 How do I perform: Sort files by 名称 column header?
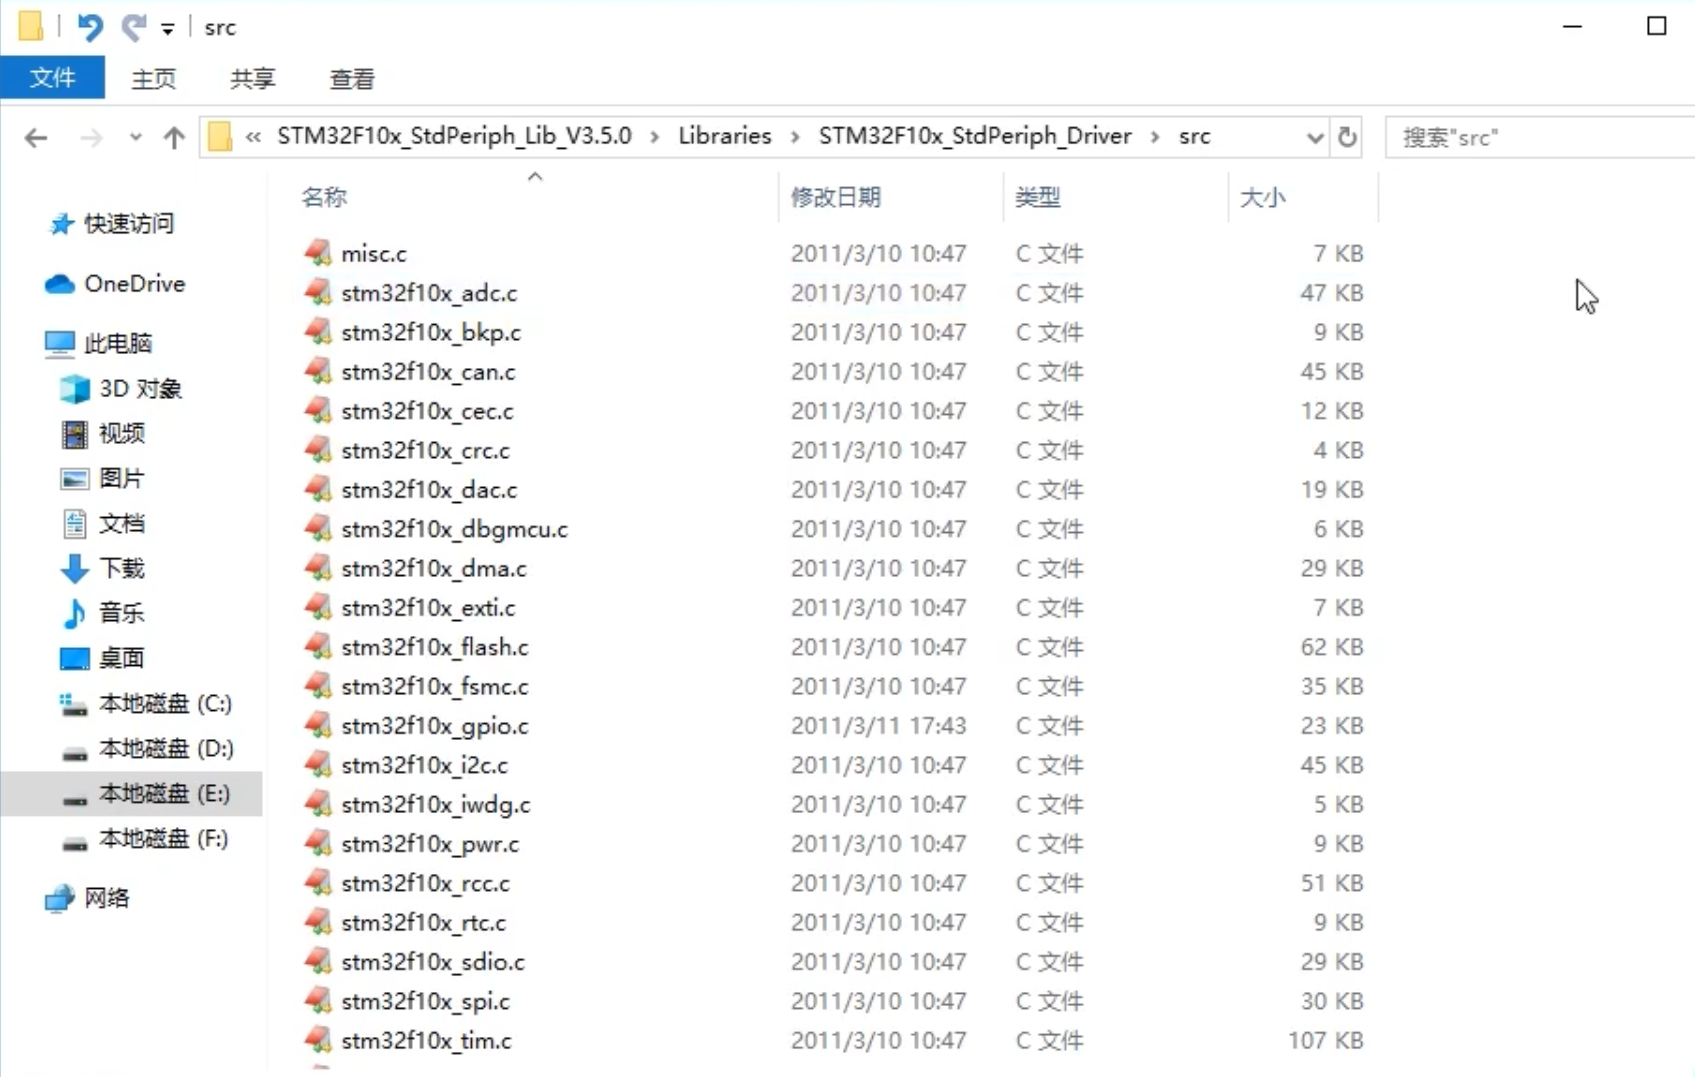coord(324,197)
